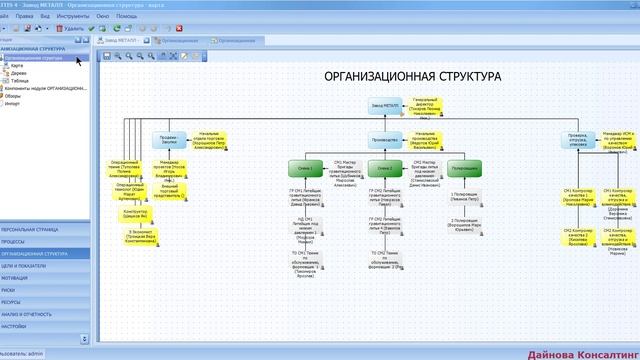The image size is (640, 360).
Task: Click the Удалить delete button with trash icon
Action: coord(70,29)
